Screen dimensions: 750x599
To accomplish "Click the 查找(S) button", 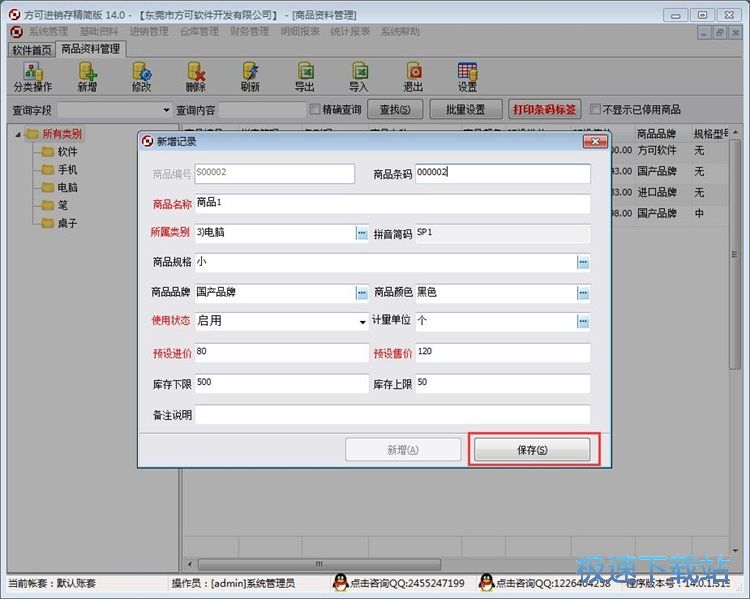I will click(x=395, y=110).
